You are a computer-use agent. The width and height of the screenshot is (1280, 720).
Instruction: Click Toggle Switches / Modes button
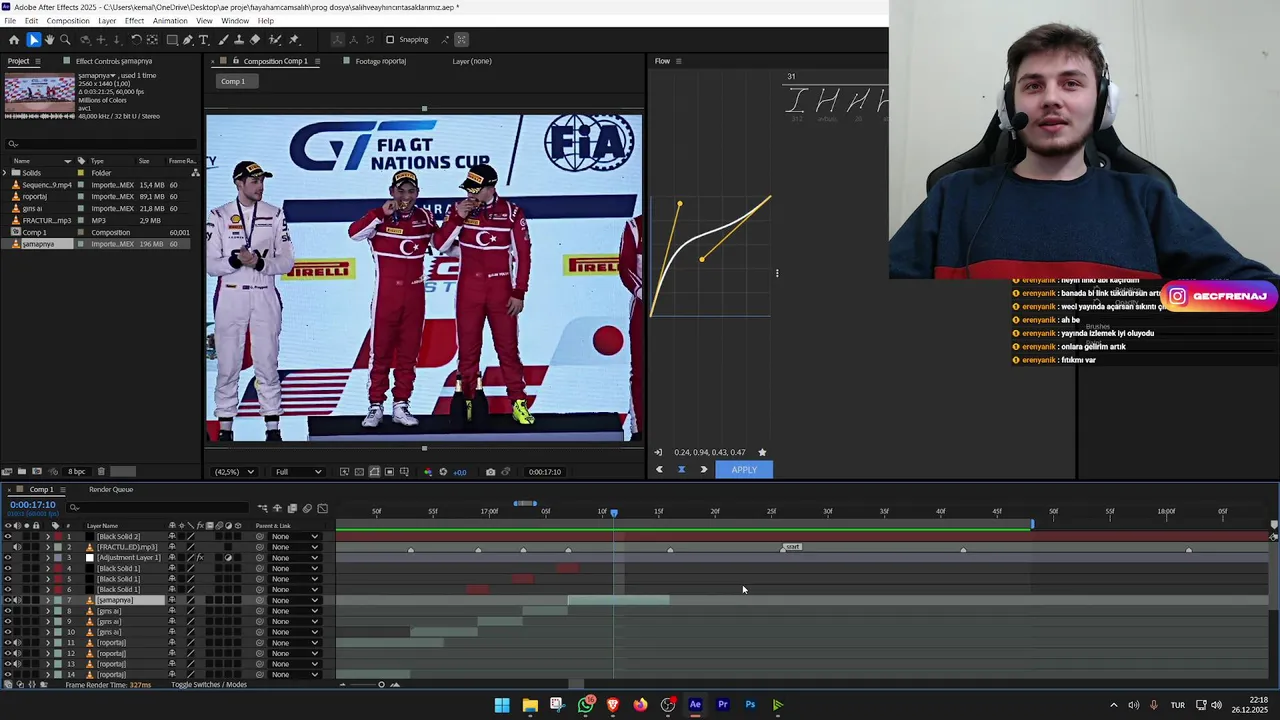click(209, 685)
